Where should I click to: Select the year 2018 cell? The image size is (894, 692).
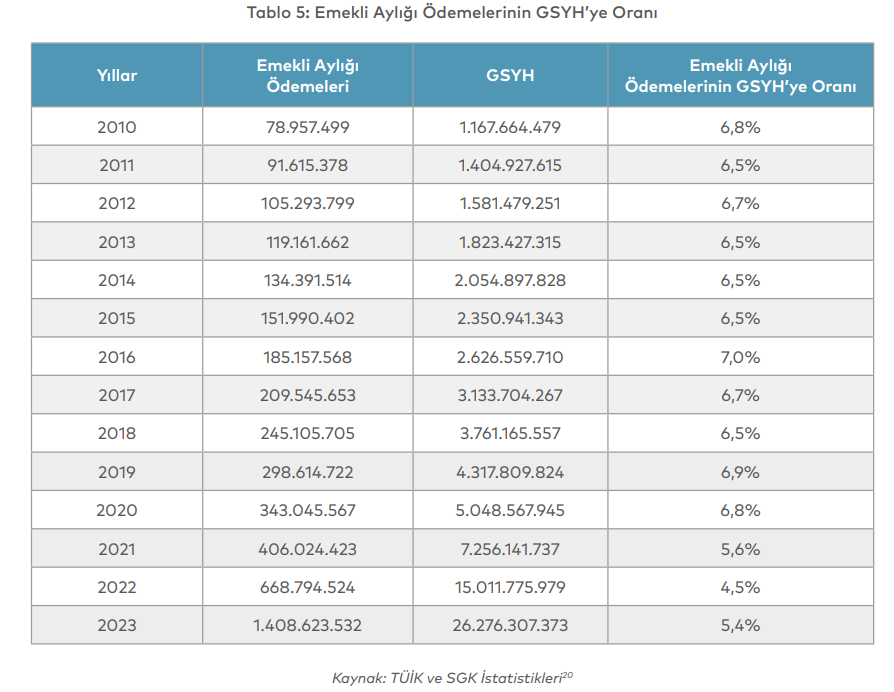pyautogui.click(x=117, y=434)
